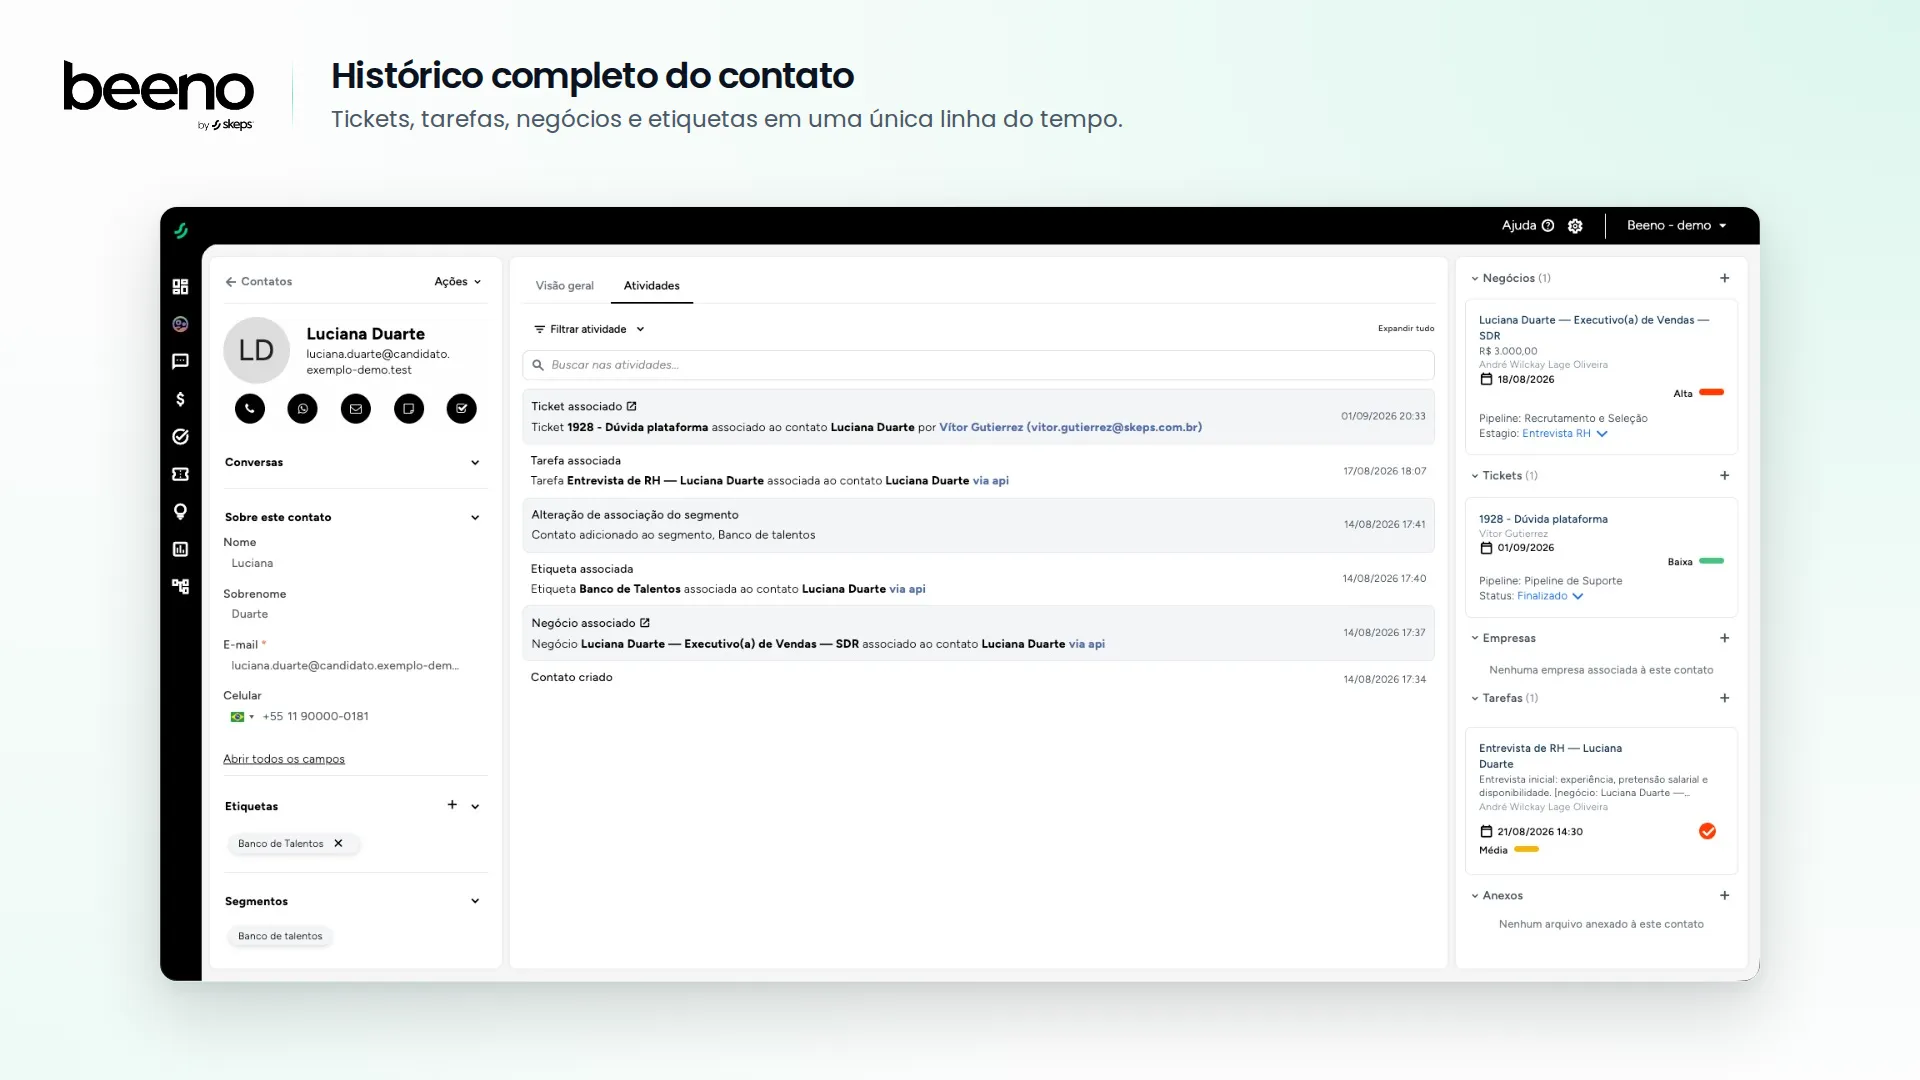The image size is (1920, 1080).
Task: Collapse the Sobre este contato section
Action: [x=475, y=517]
